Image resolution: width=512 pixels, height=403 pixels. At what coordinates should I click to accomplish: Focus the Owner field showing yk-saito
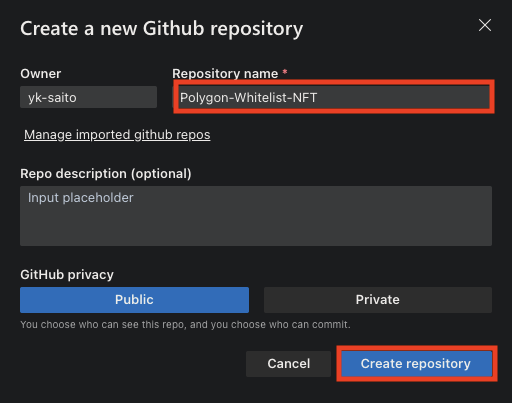(x=88, y=97)
